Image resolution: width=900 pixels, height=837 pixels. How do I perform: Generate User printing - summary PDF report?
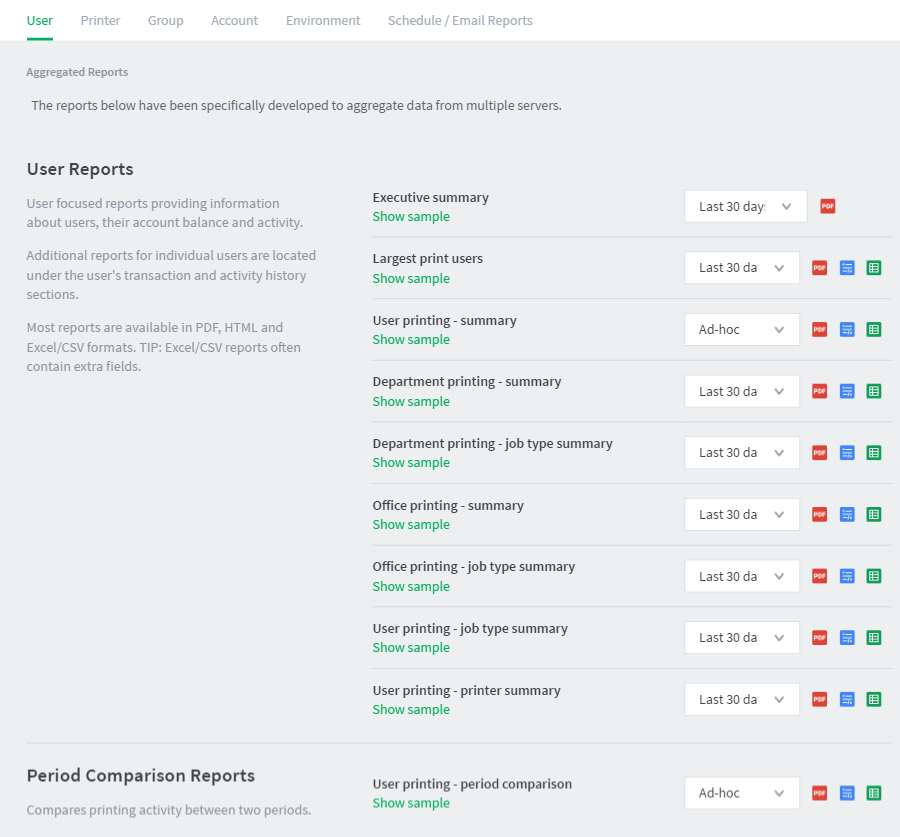click(819, 330)
